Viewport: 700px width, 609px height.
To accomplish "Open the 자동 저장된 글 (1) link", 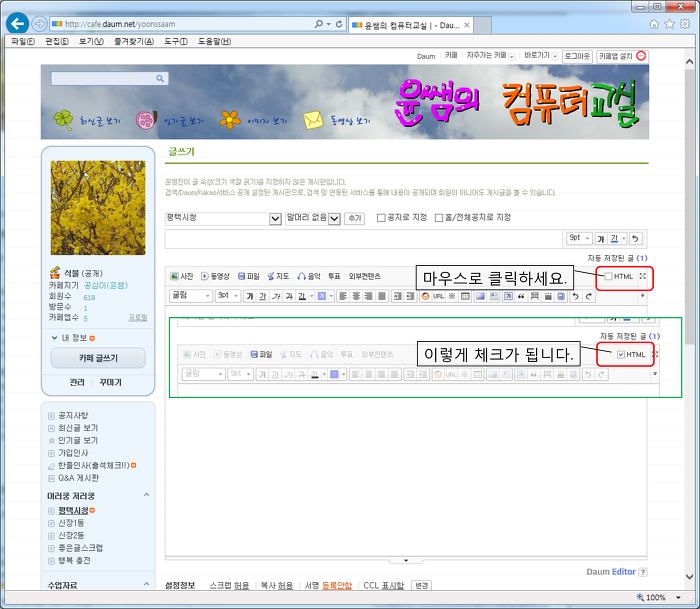I will (617, 258).
